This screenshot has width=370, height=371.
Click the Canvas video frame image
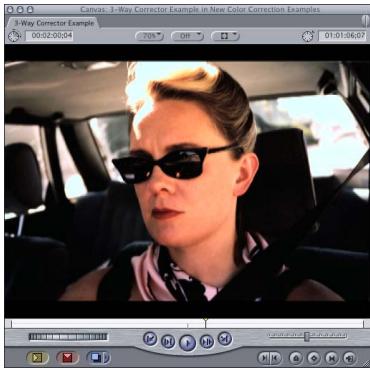[187, 181]
